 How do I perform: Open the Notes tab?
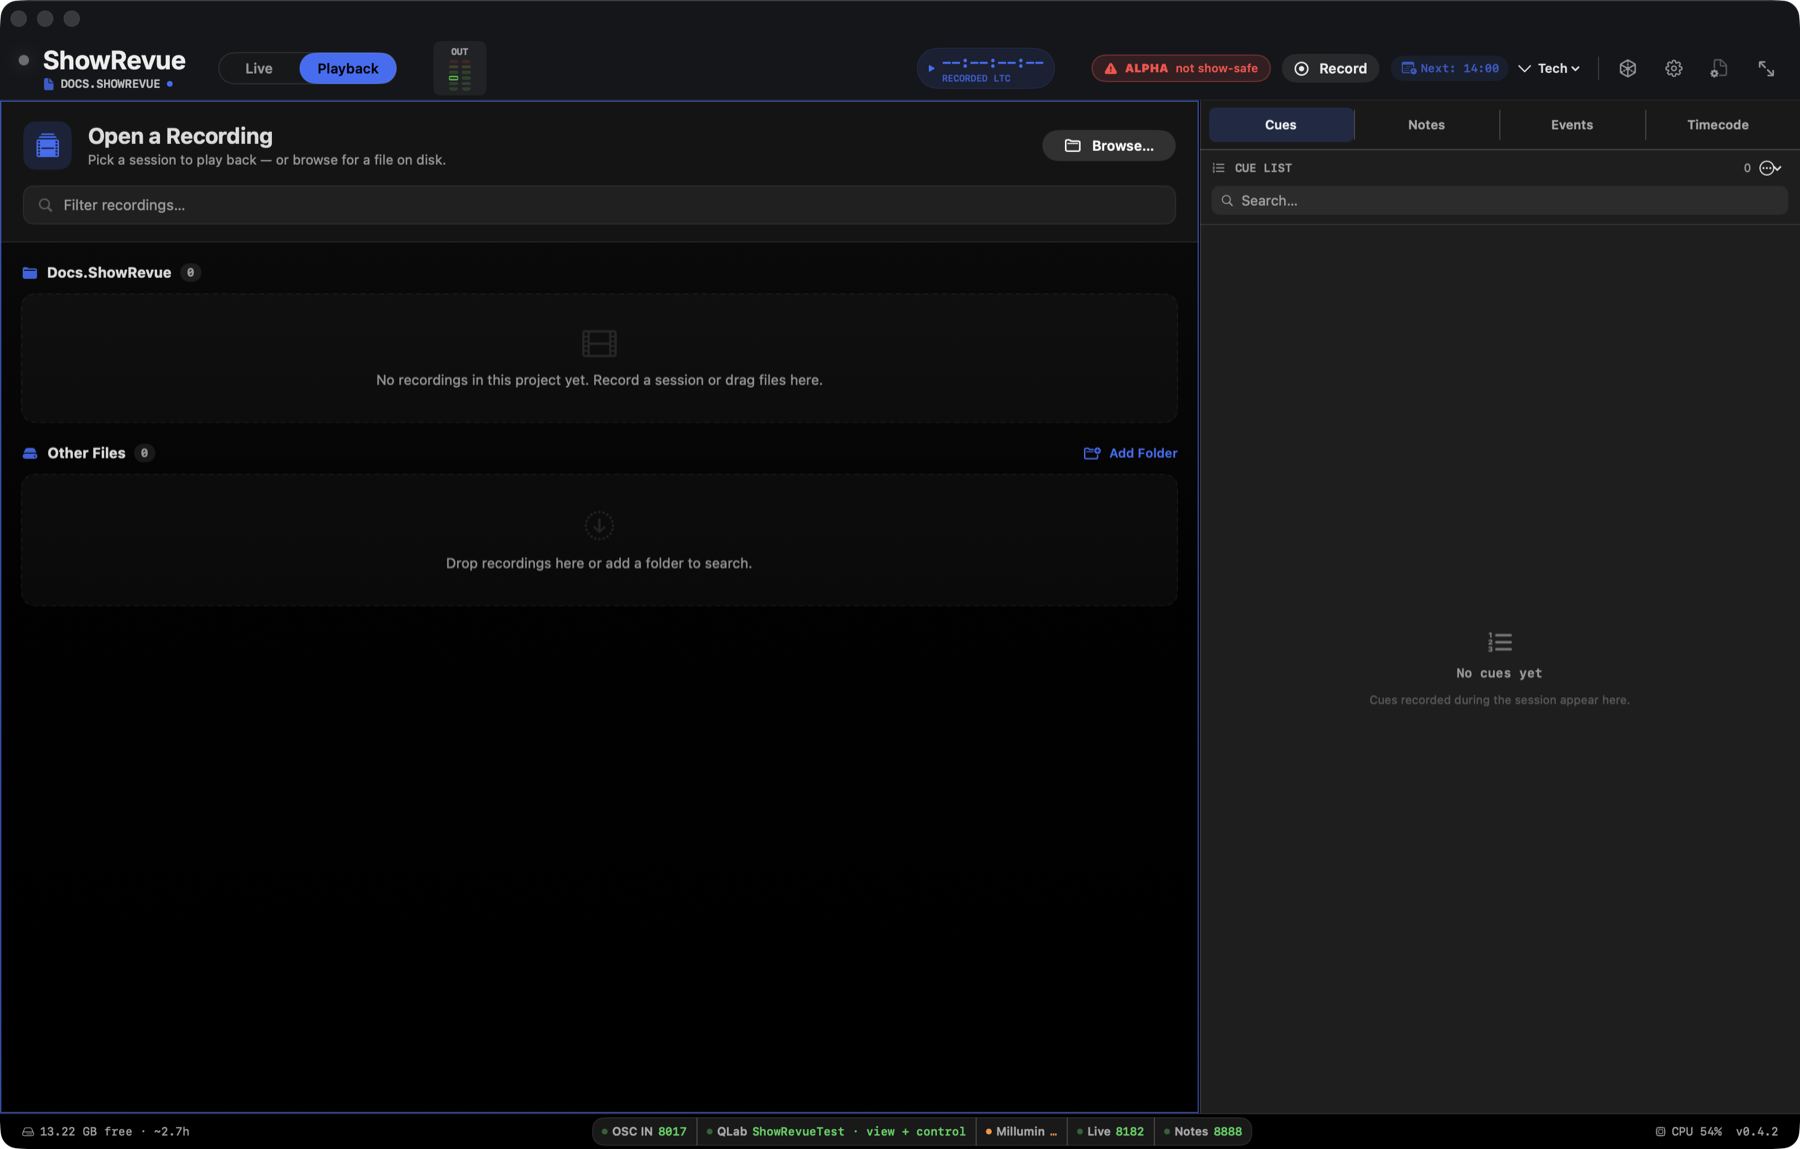(x=1426, y=125)
